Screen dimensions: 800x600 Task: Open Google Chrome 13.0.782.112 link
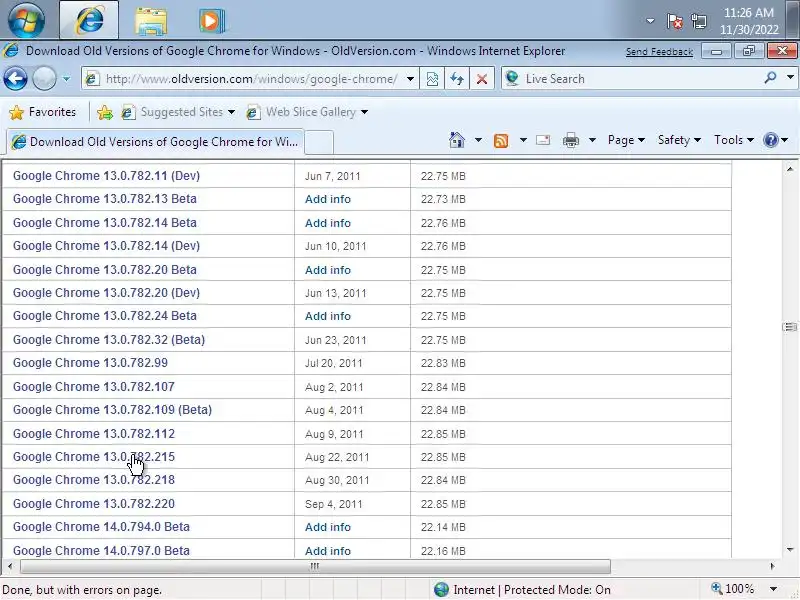pyautogui.click(x=94, y=434)
